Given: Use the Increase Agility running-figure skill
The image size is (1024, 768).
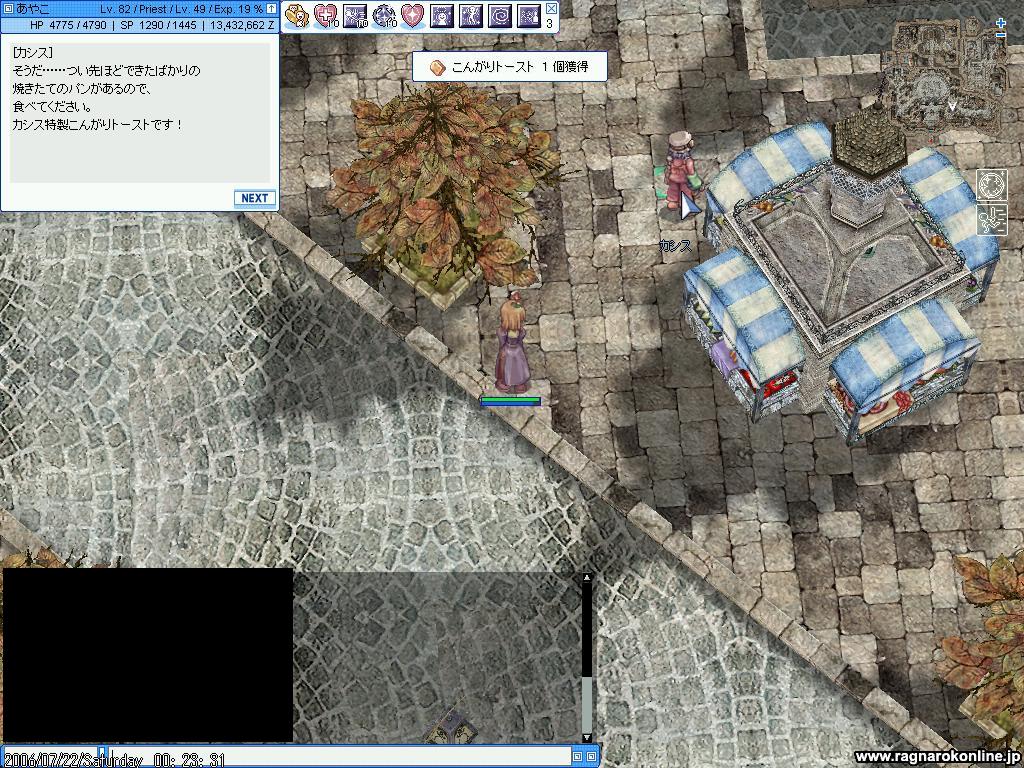Looking at the screenshot, I should 471,16.
